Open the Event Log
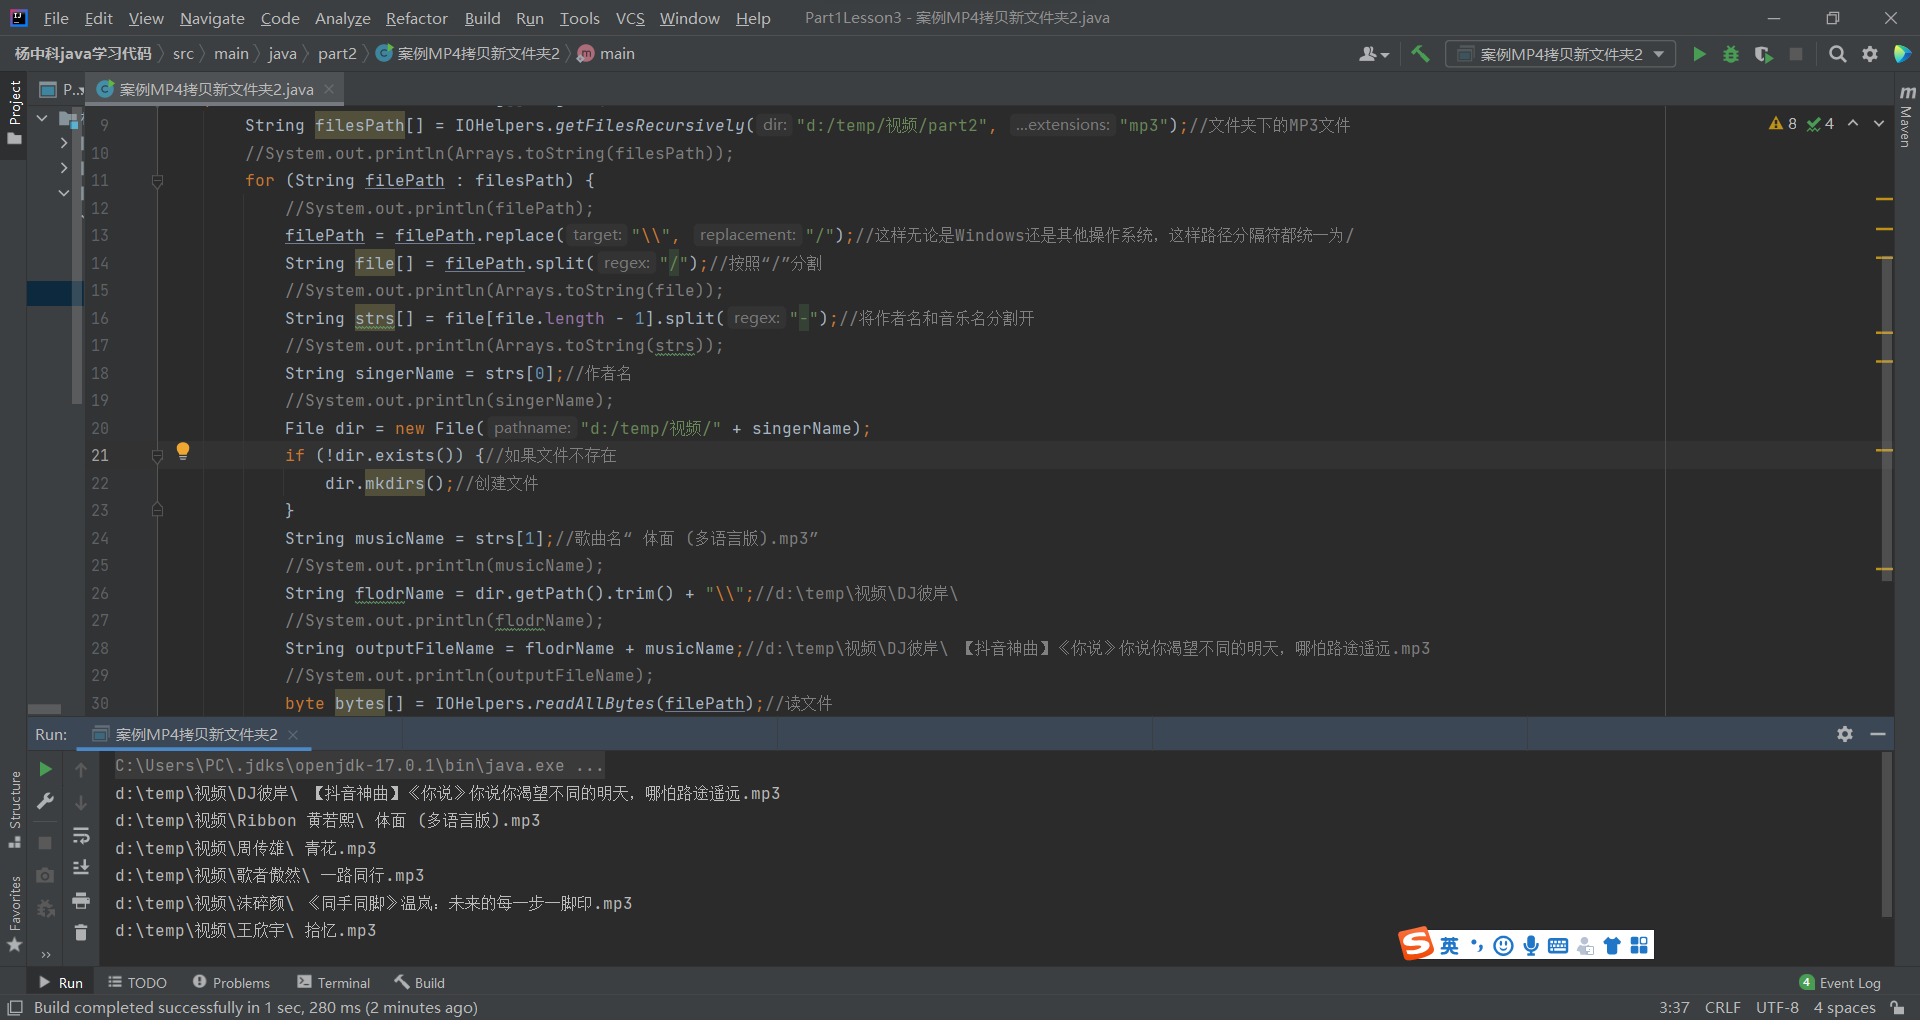 point(1848,982)
